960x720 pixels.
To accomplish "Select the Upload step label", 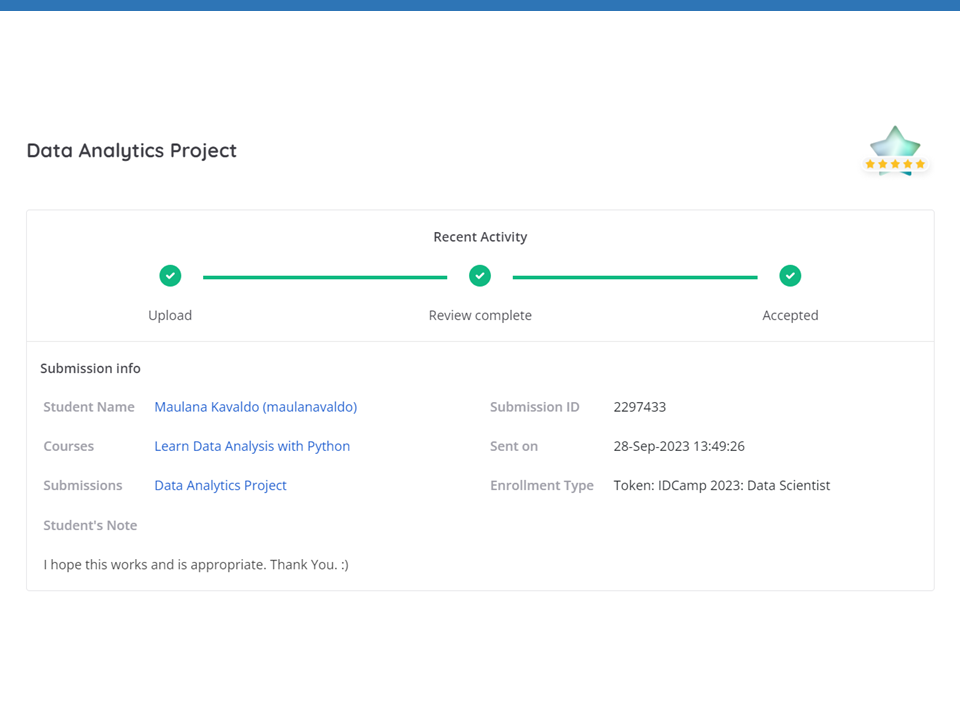I will point(170,315).
